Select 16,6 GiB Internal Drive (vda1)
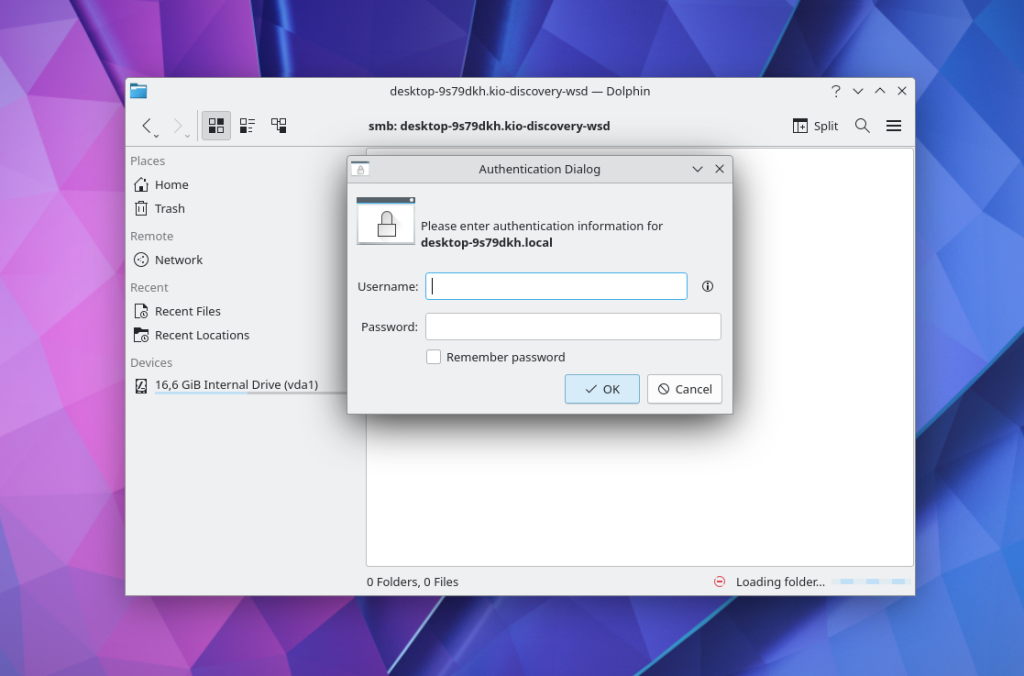The width and height of the screenshot is (1024, 676). pos(236,385)
